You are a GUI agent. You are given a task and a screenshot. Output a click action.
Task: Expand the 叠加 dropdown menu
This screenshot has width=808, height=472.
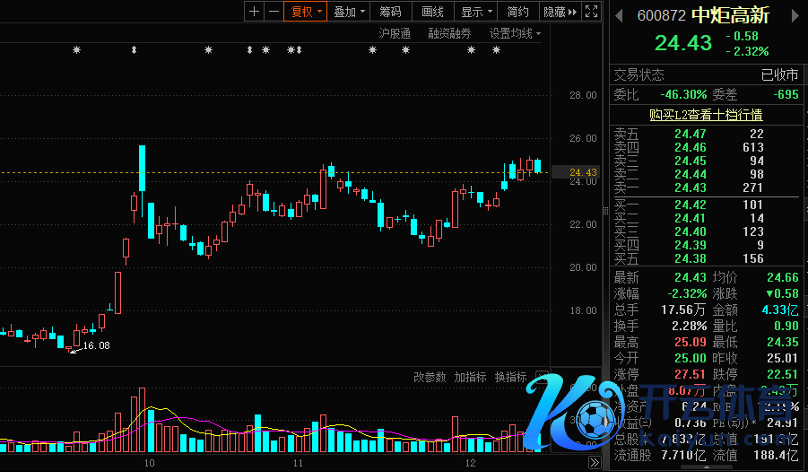348,12
